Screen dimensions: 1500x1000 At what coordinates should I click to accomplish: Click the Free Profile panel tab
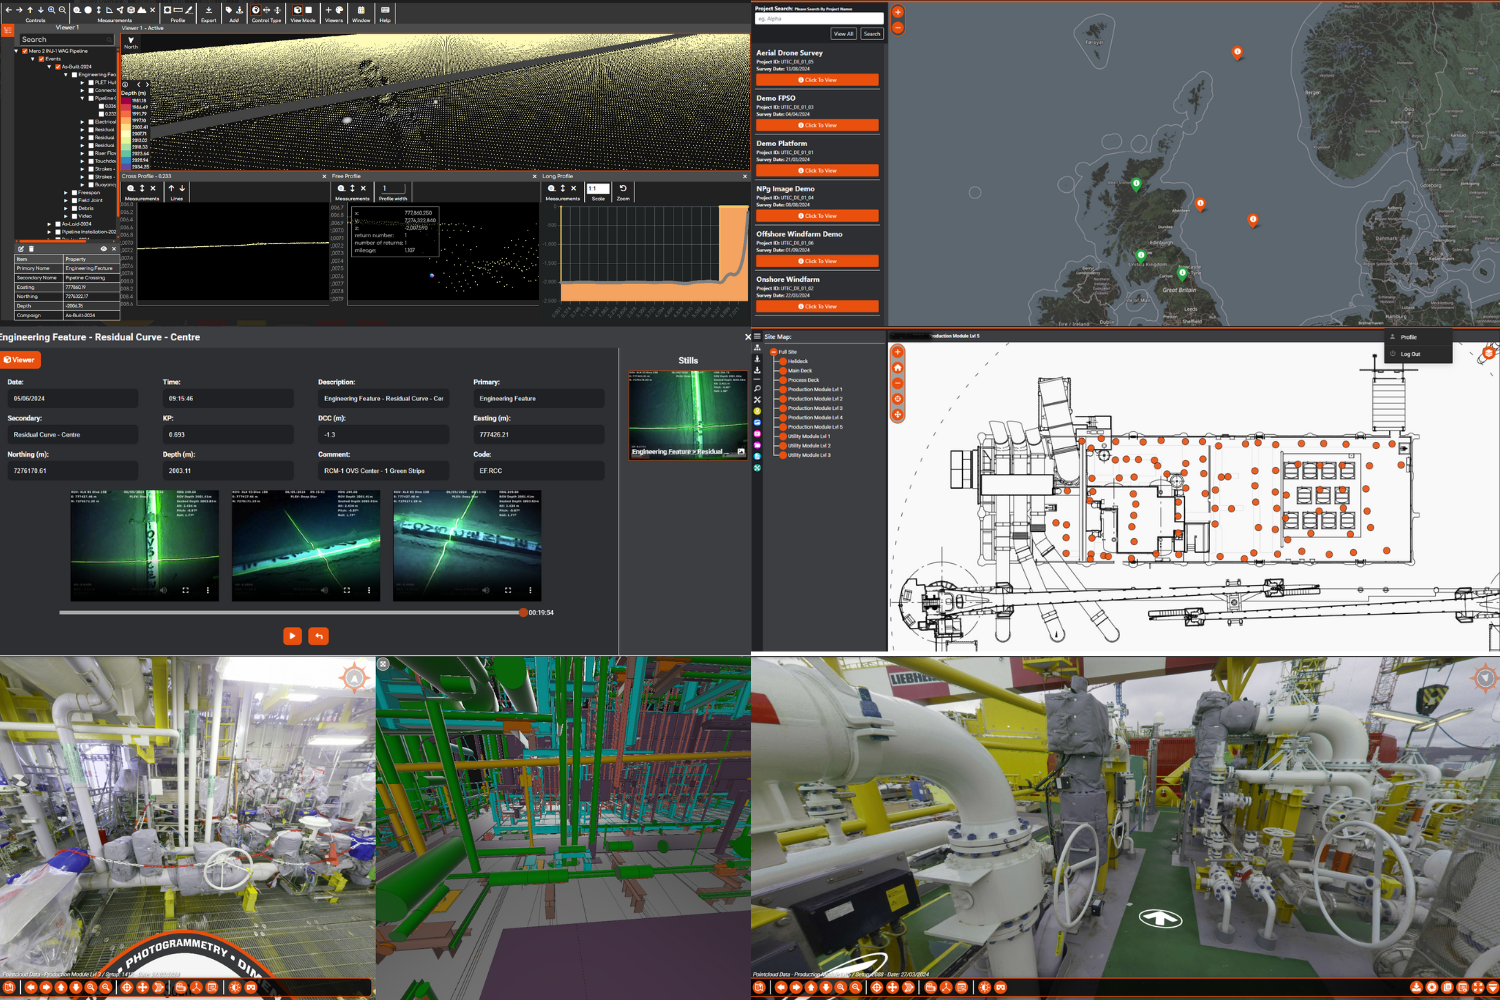click(346, 176)
